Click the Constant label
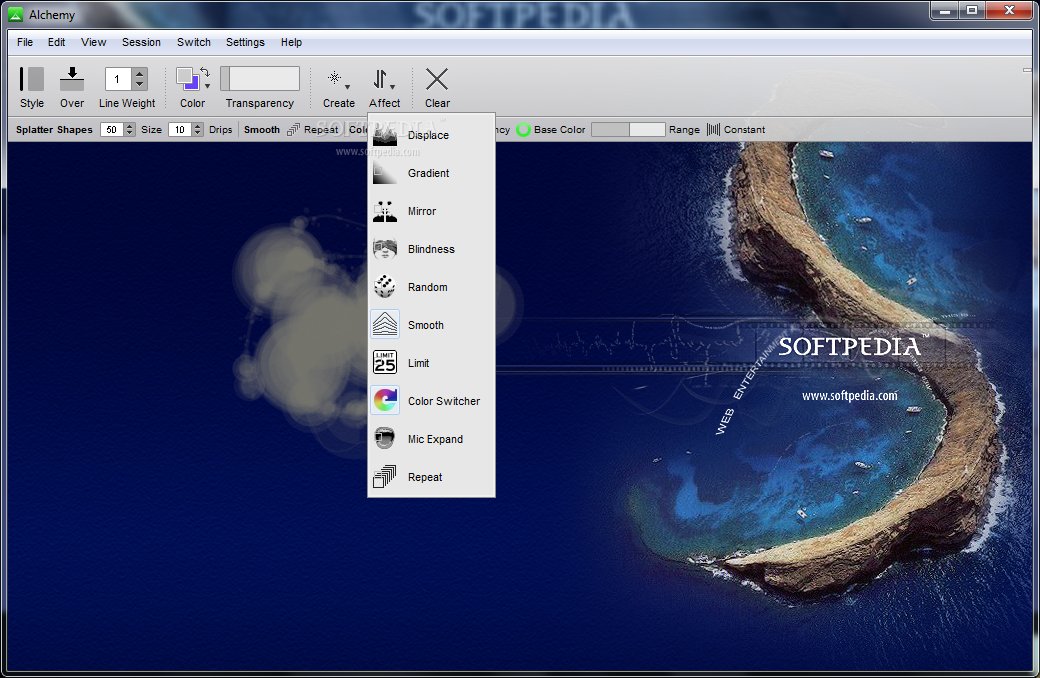The height and width of the screenshot is (678, 1040). 744,129
